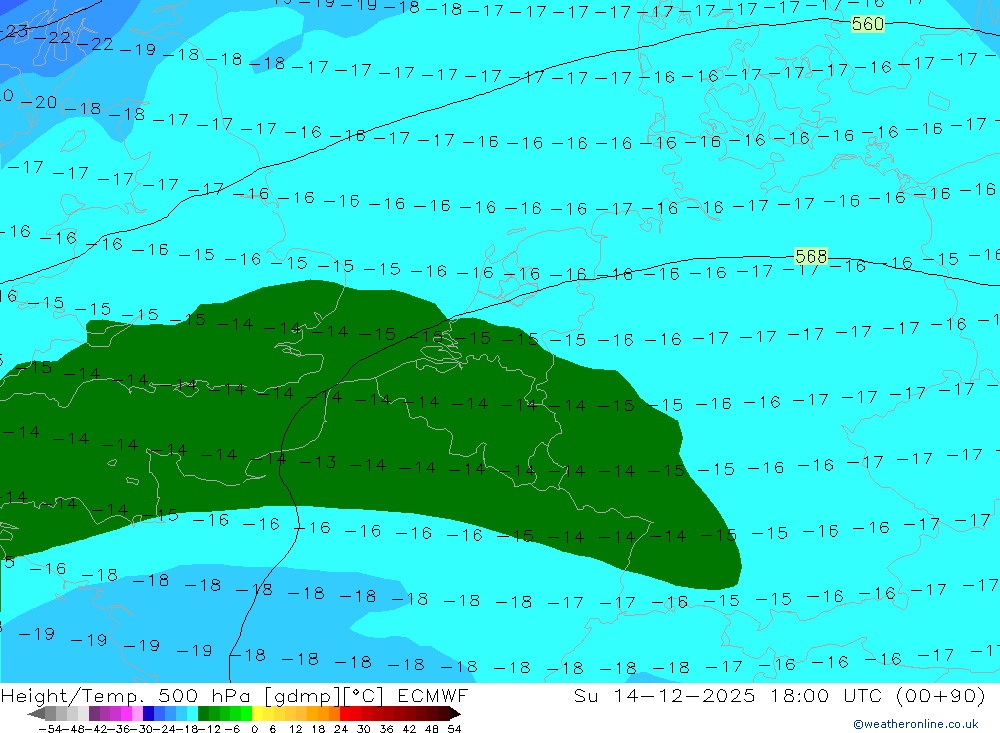1000x733 pixels.
Task: Pick the dark maroon right arrow of color scale
Action: (x=453, y=713)
